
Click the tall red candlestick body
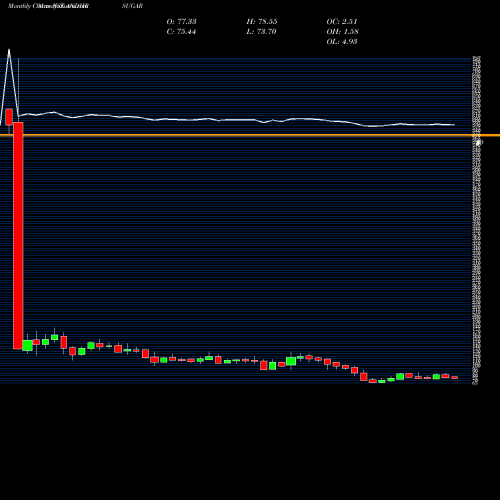pos(18,235)
